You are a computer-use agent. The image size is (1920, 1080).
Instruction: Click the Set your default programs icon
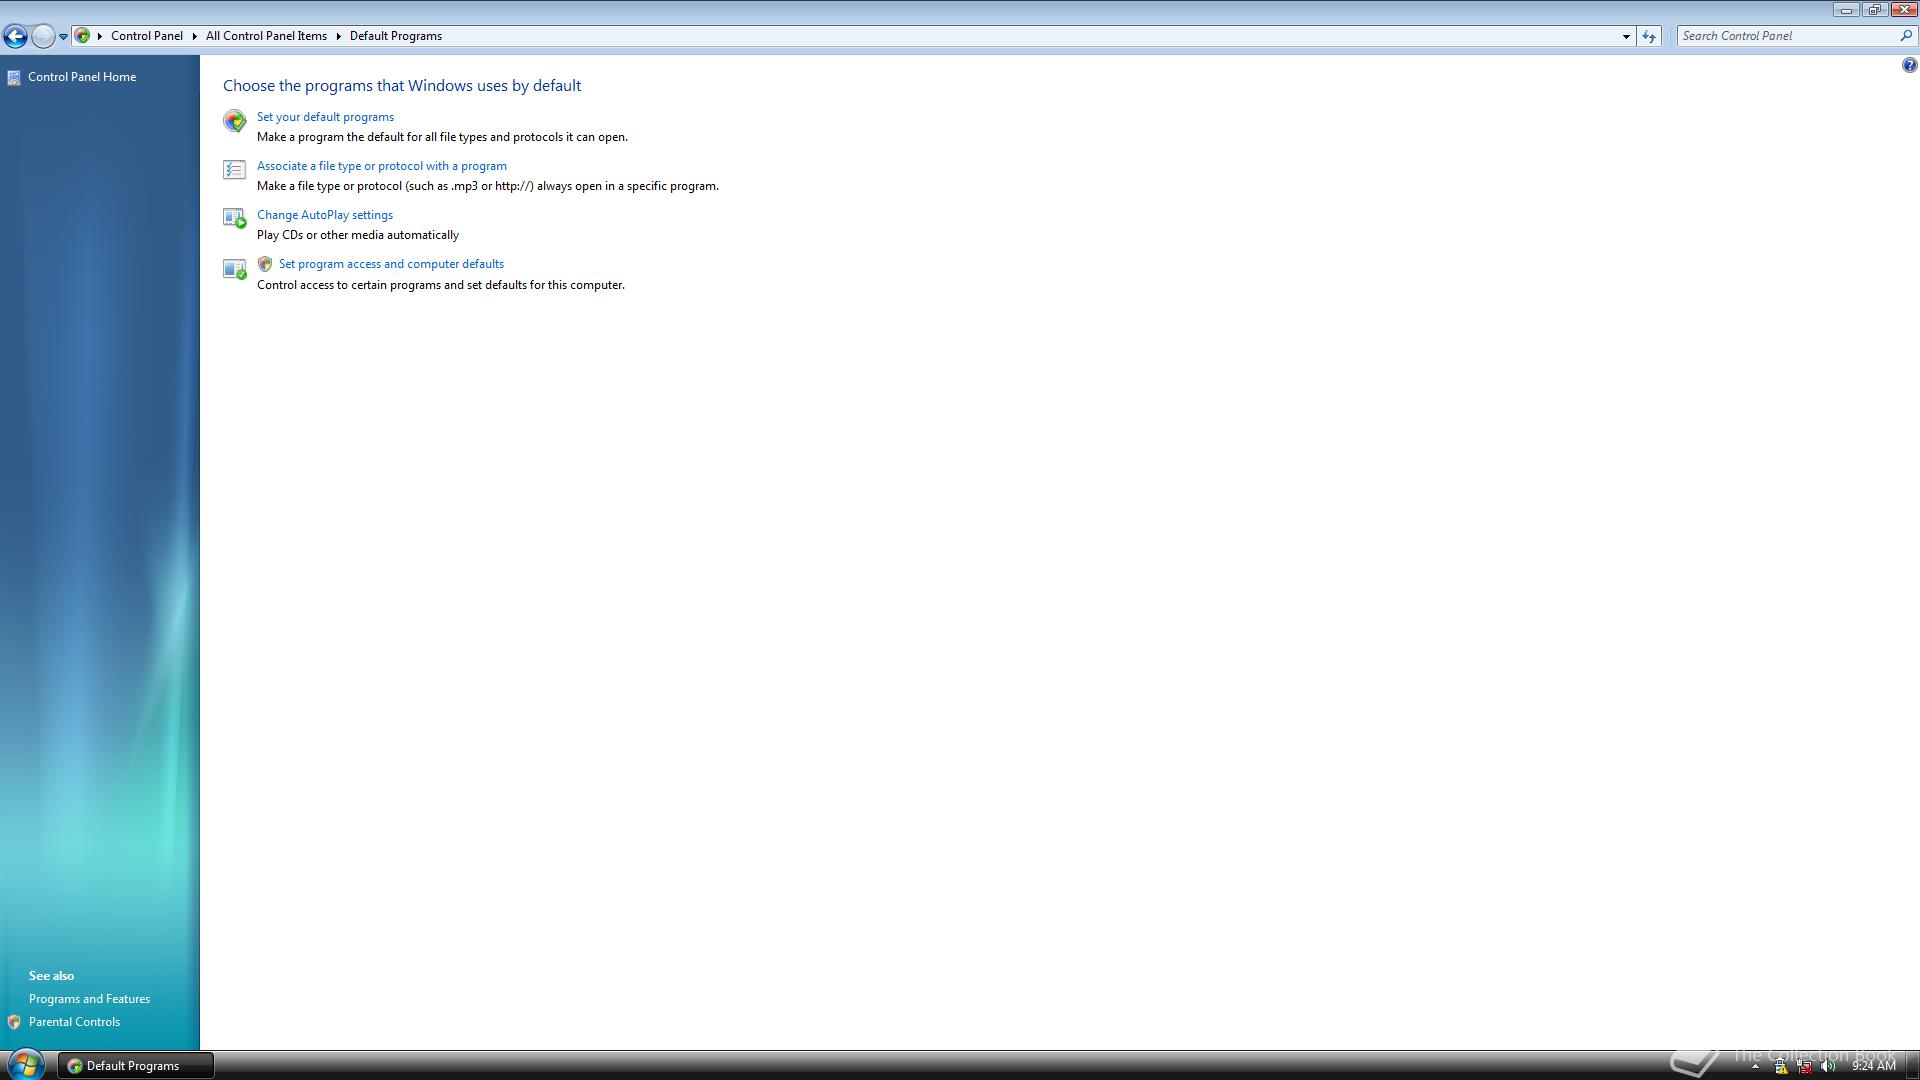(x=234, y=121)
